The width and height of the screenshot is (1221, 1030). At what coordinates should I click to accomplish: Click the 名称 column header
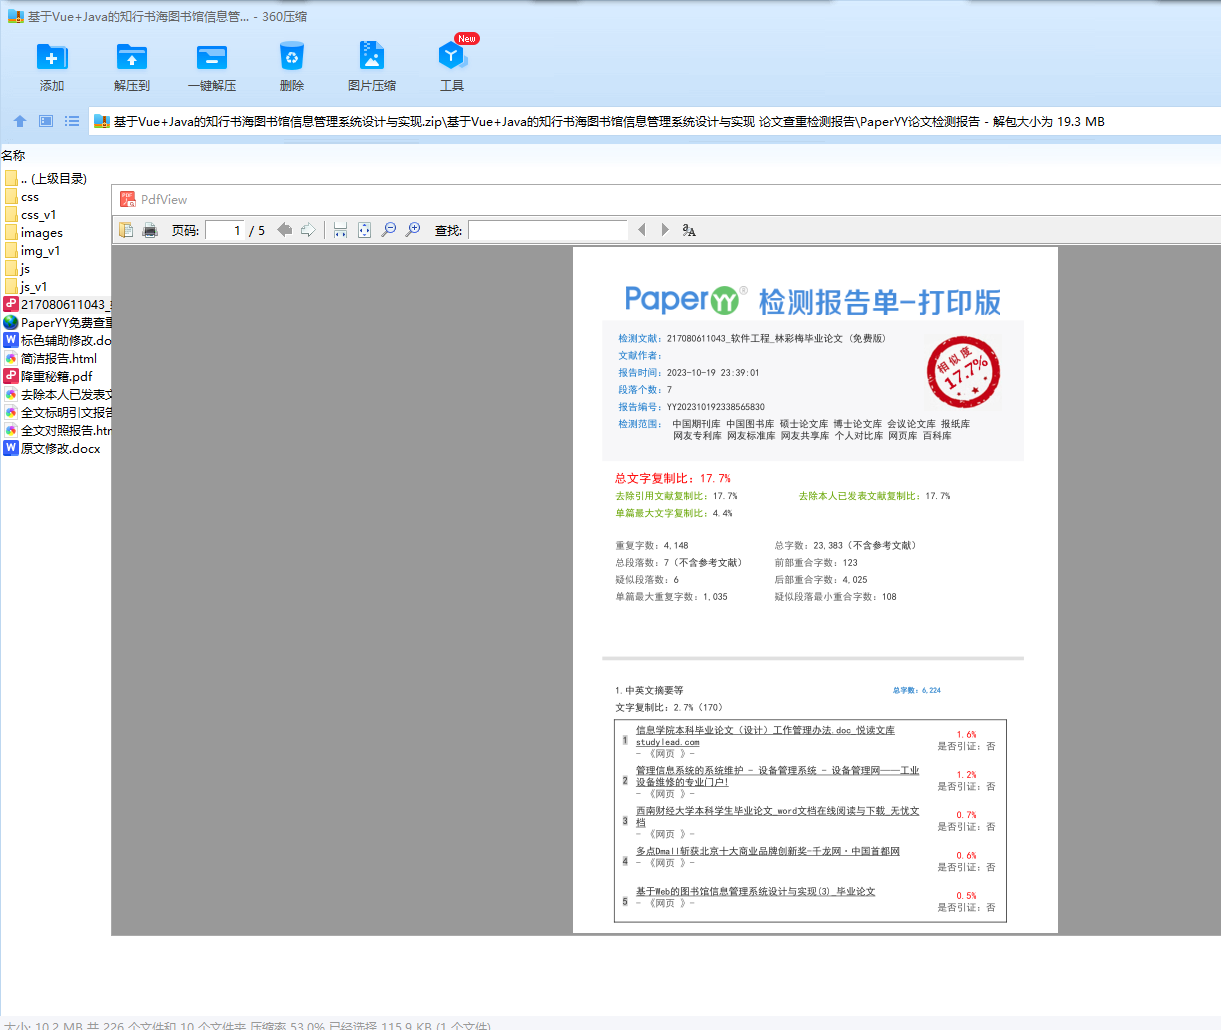[13, 155]
